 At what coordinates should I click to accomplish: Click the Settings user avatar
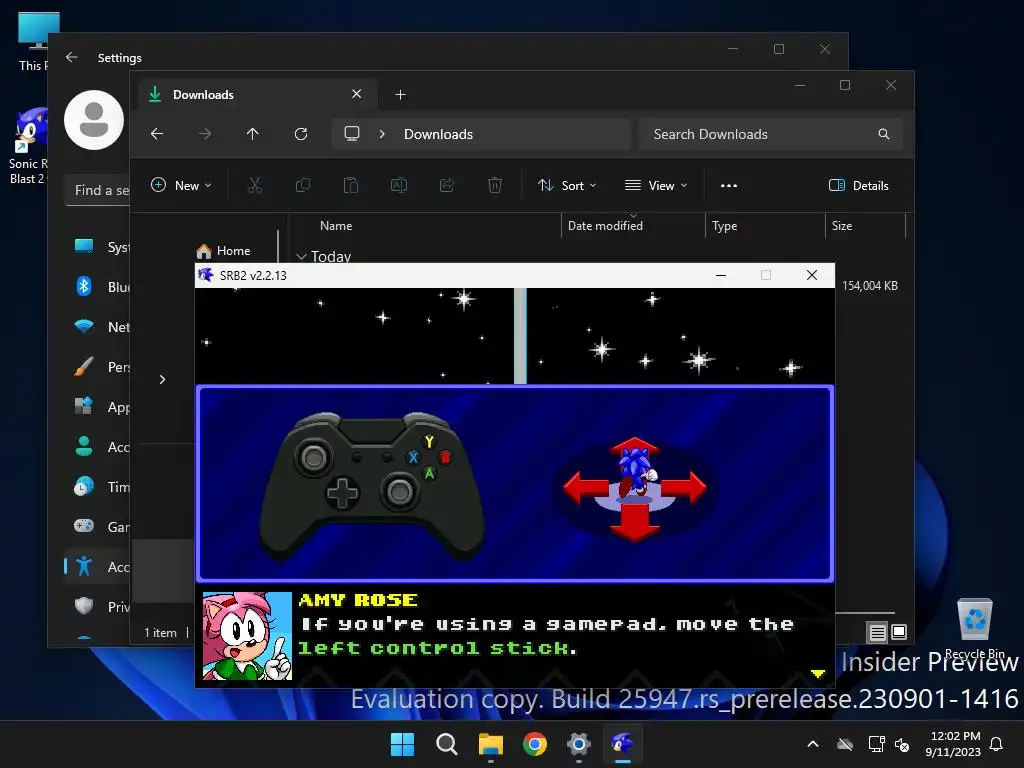(94, 120)
